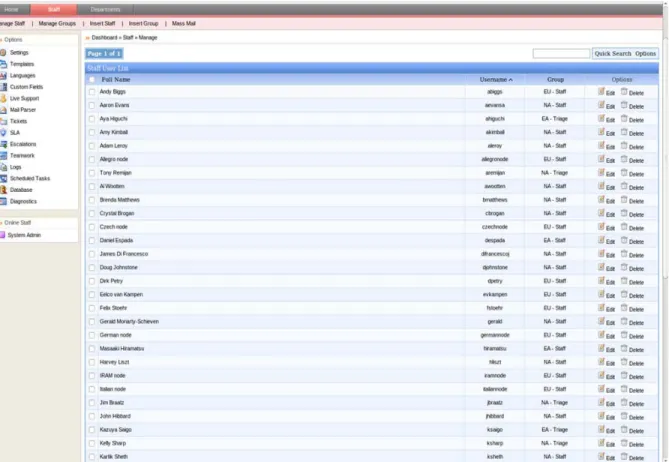Open the Scheduled Tasks icon
Screen dimensions: 669x462
pyautogui.click(x=3, y=178)
